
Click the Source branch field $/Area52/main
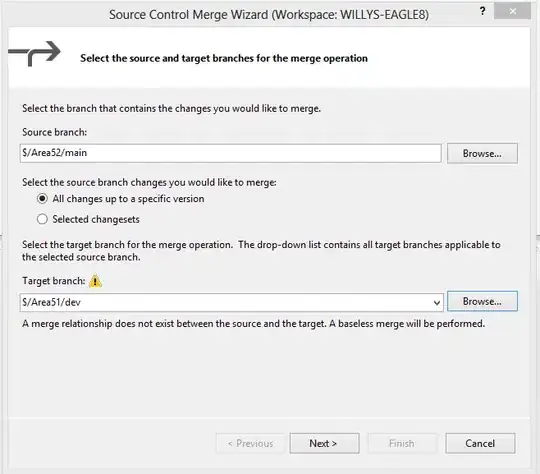click(230, 153)
